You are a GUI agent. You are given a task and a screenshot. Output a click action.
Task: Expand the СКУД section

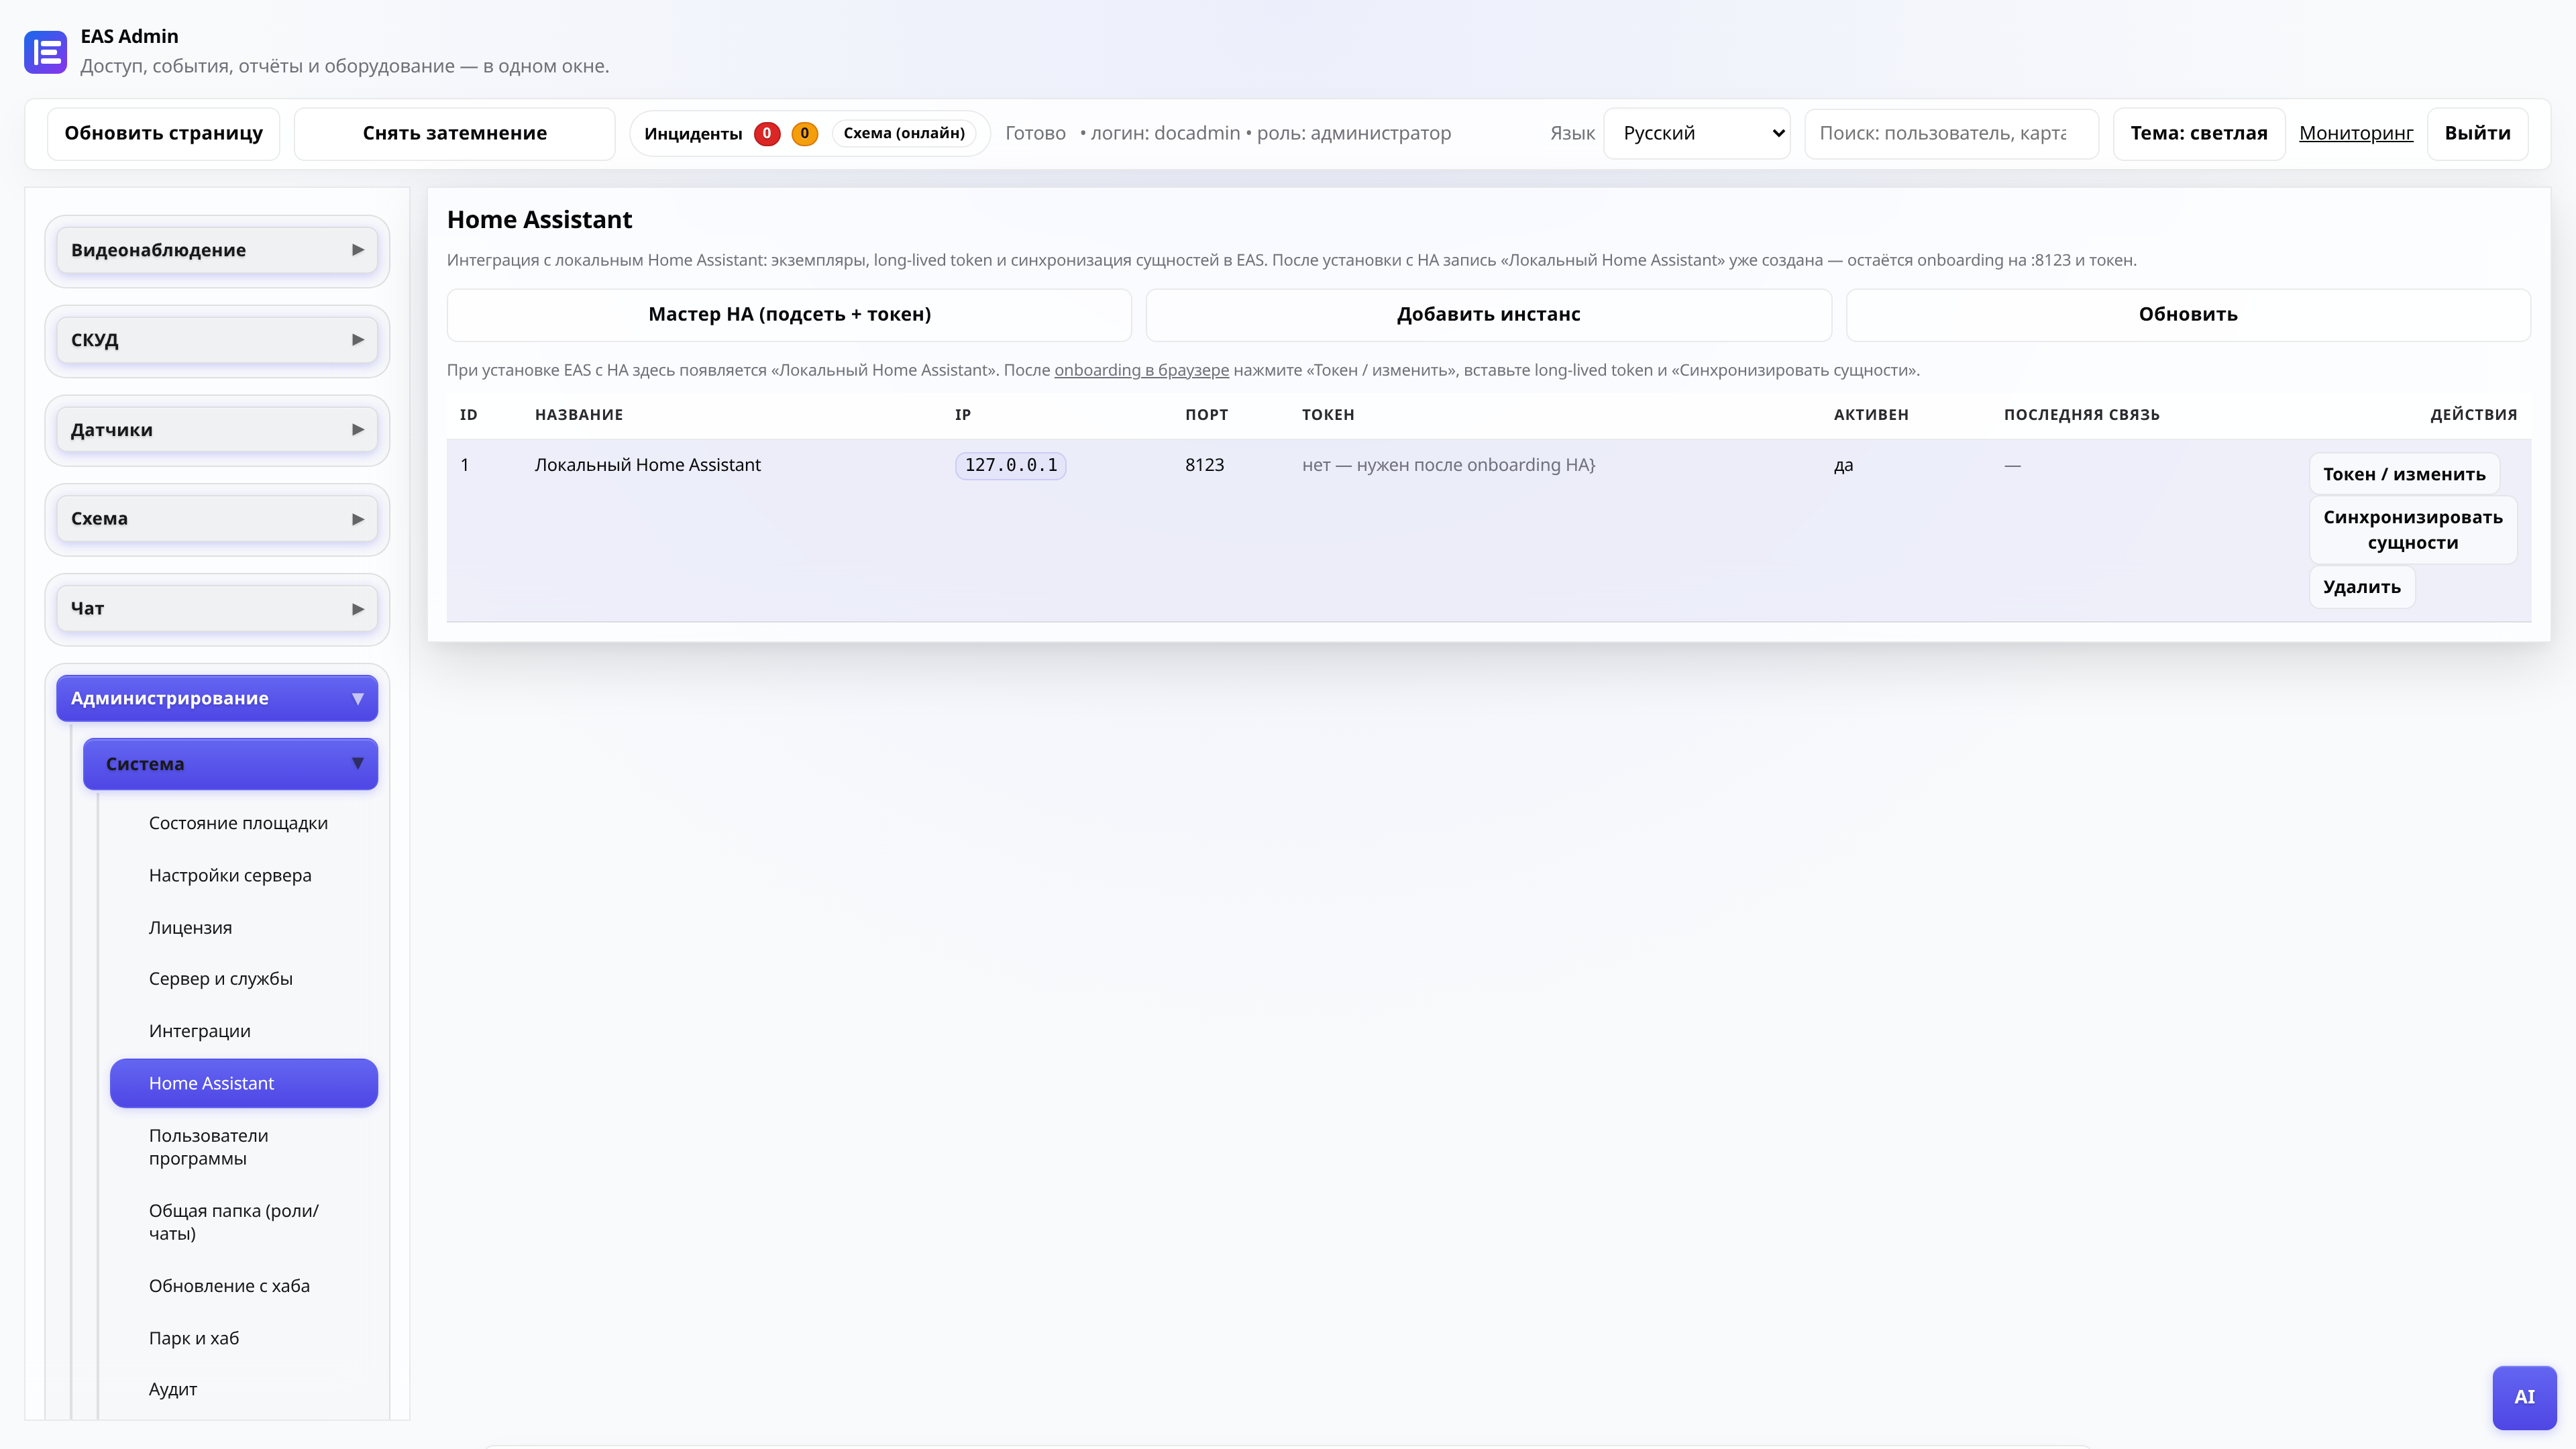pos(217,340)
